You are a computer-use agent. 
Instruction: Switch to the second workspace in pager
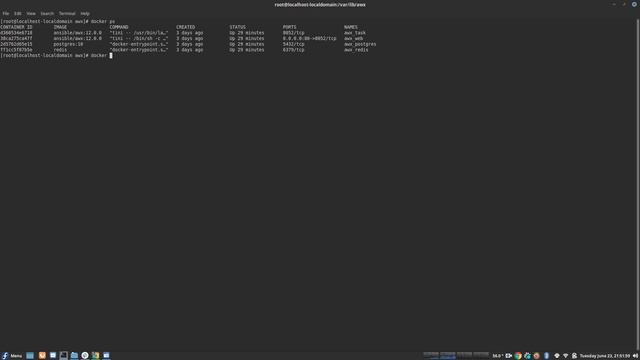[x=447, y=356]
